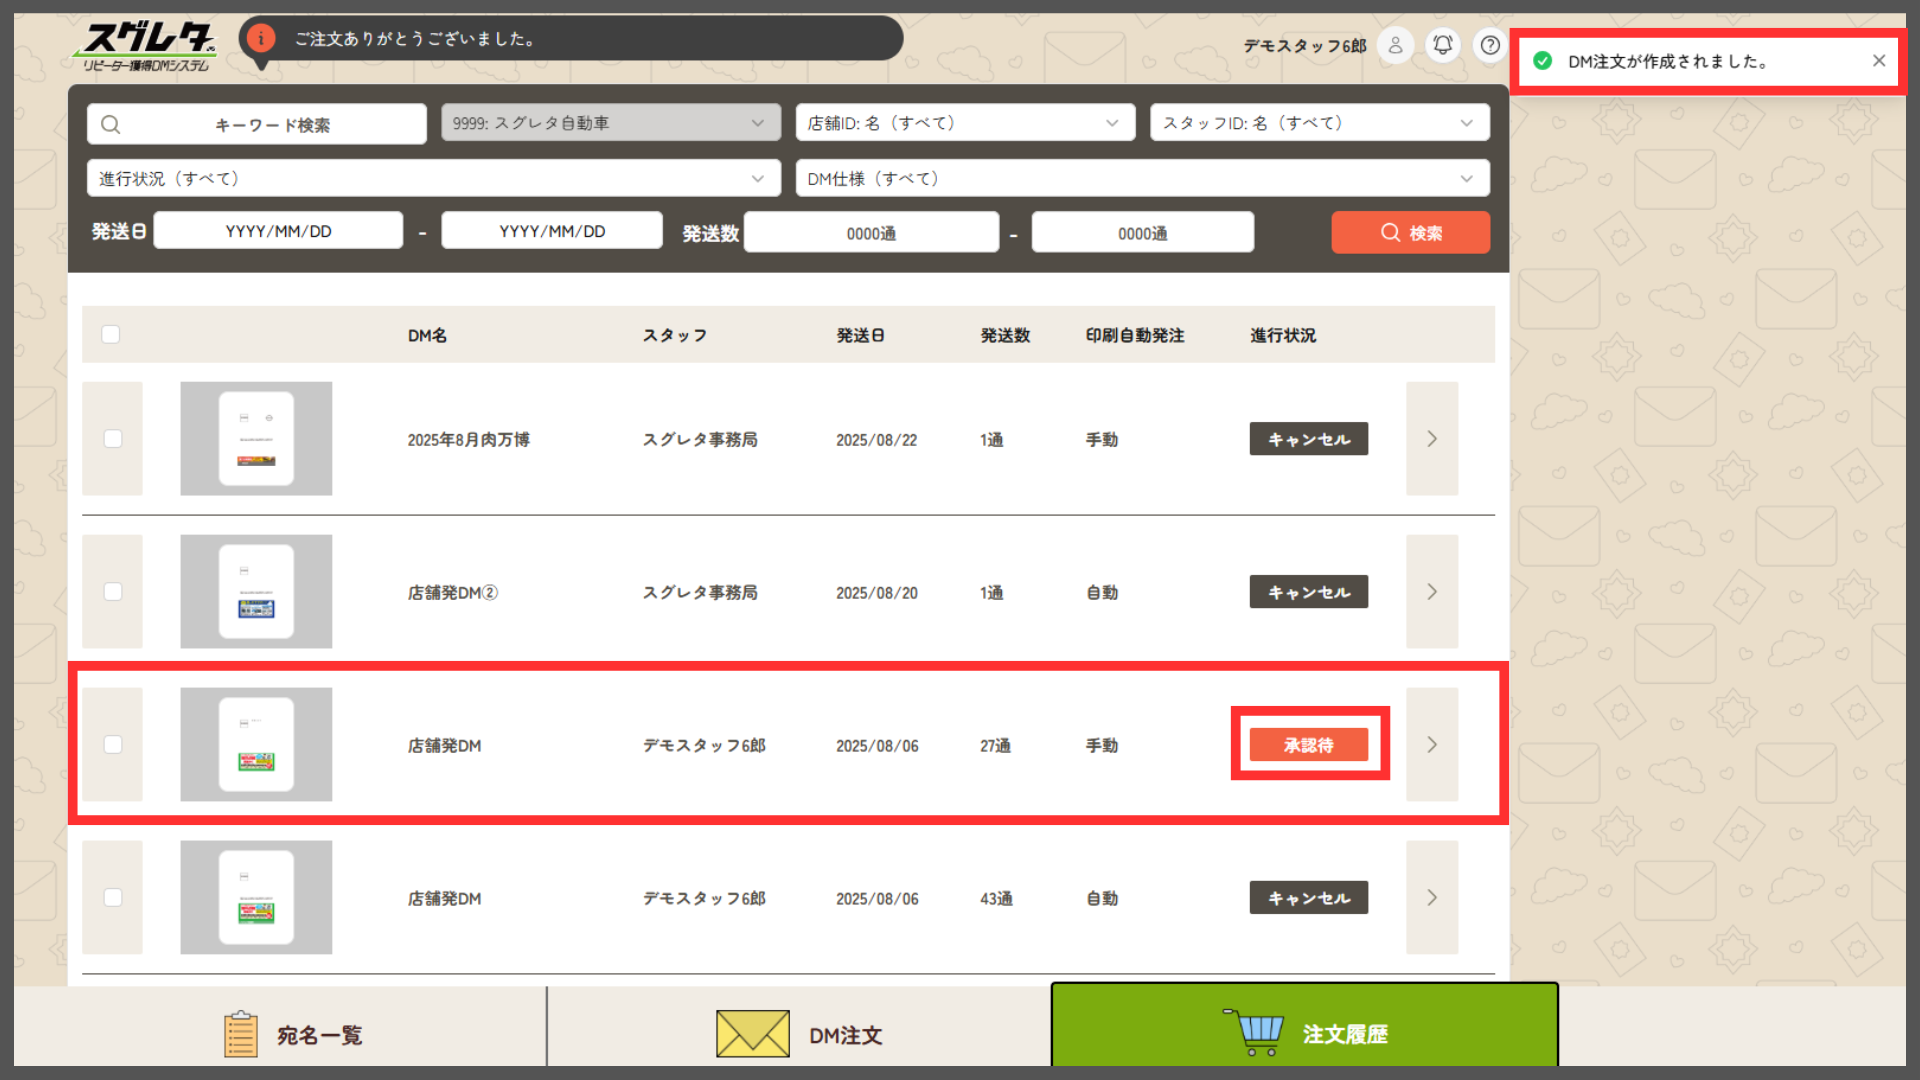Open the notification bell icon
This screenshot has height=1080, width=1920.
click(1442, 45)
